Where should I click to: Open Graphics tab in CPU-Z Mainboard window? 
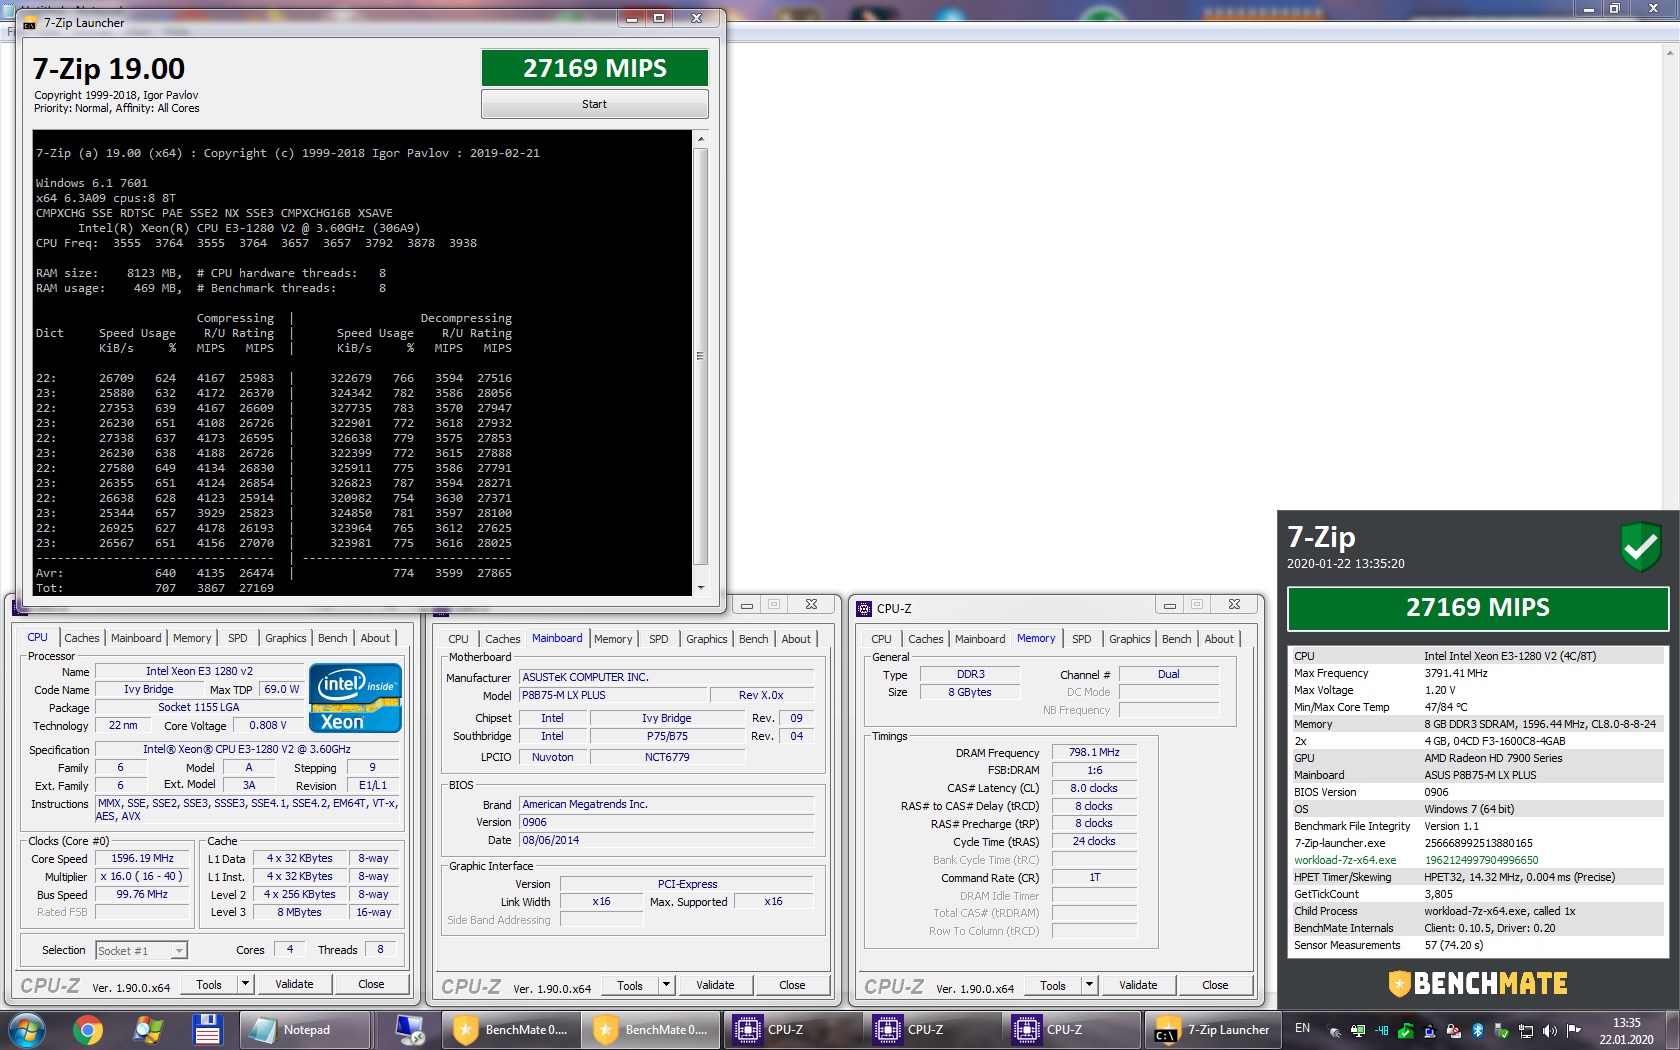coord(707,639)
